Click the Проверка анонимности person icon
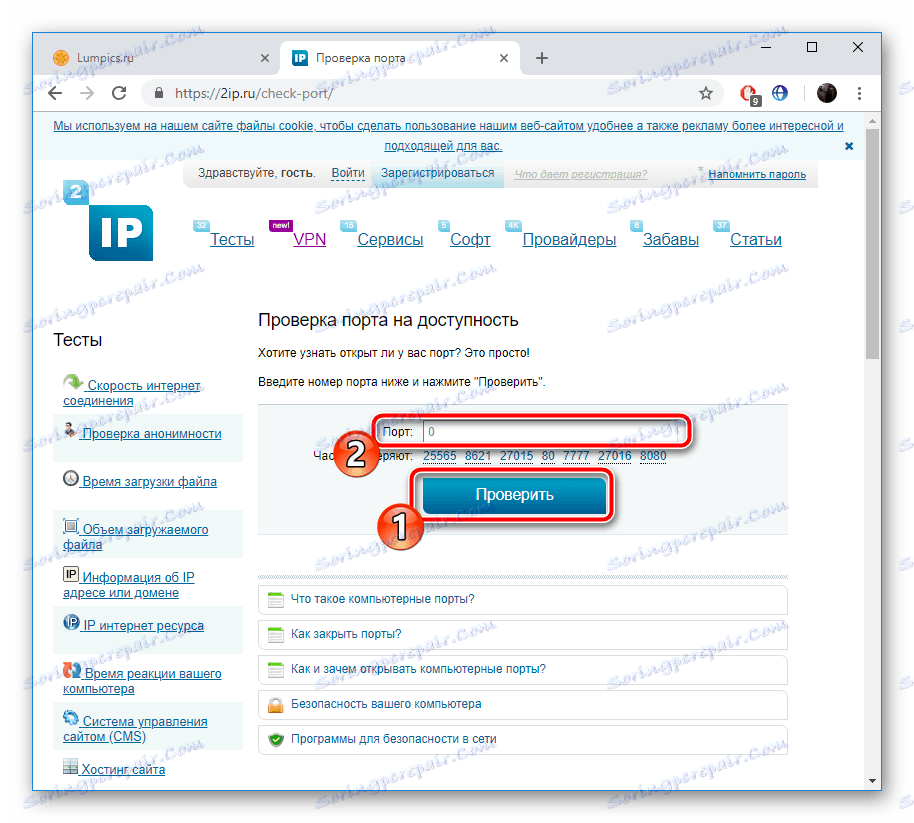Viewport: 914px width, 823px height. click(x=70, y=428)
